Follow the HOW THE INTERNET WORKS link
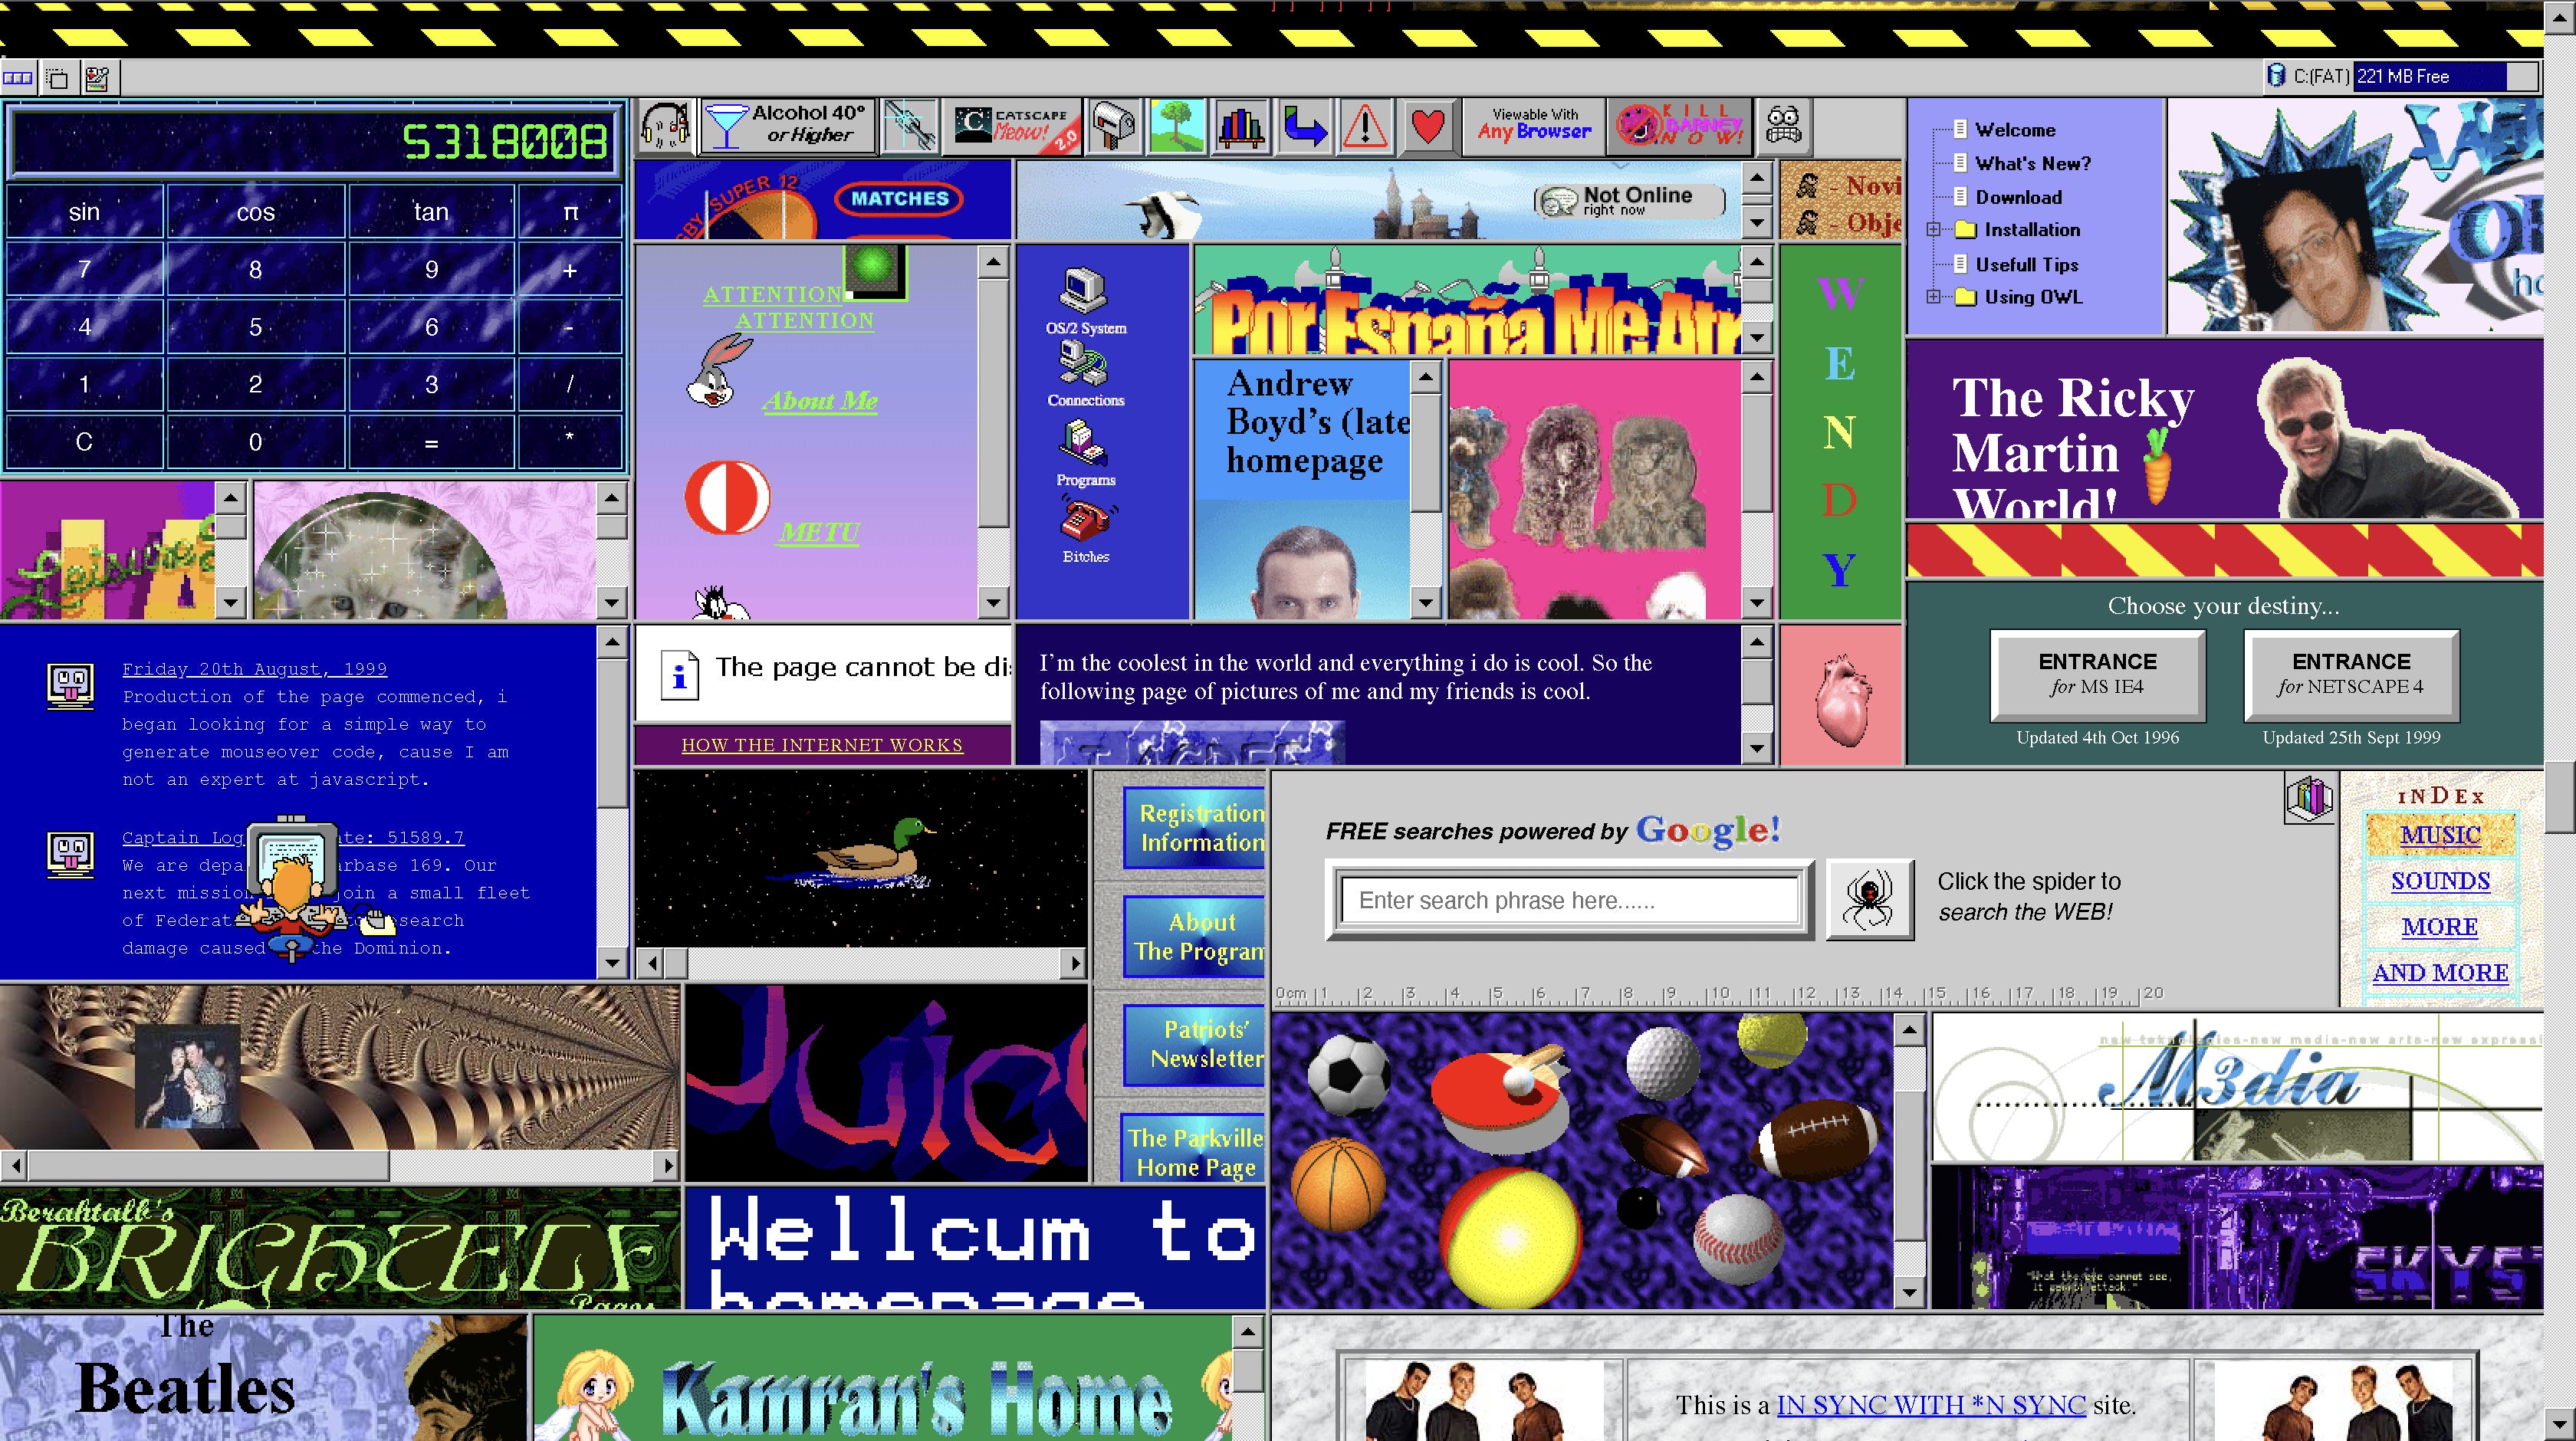Viewport: 2576px width, 1441px height. tap(821, 745)
